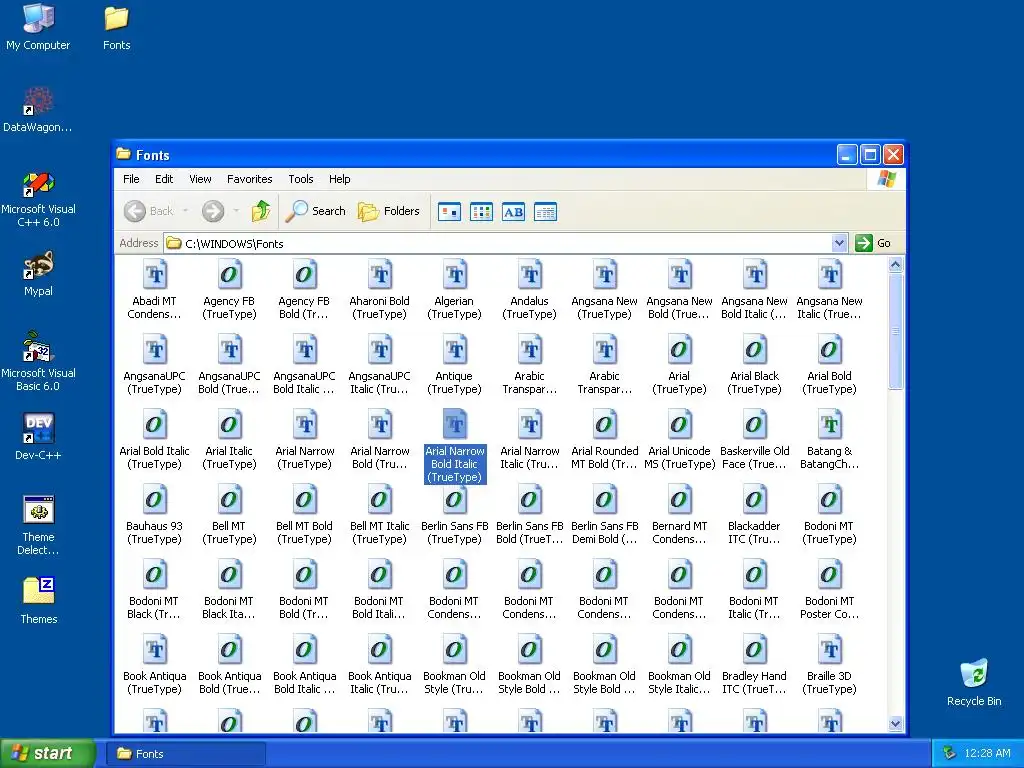Click the Fonts taskbar button
This screenshot has height=768, width=1024.
click(x=187, y=754)
